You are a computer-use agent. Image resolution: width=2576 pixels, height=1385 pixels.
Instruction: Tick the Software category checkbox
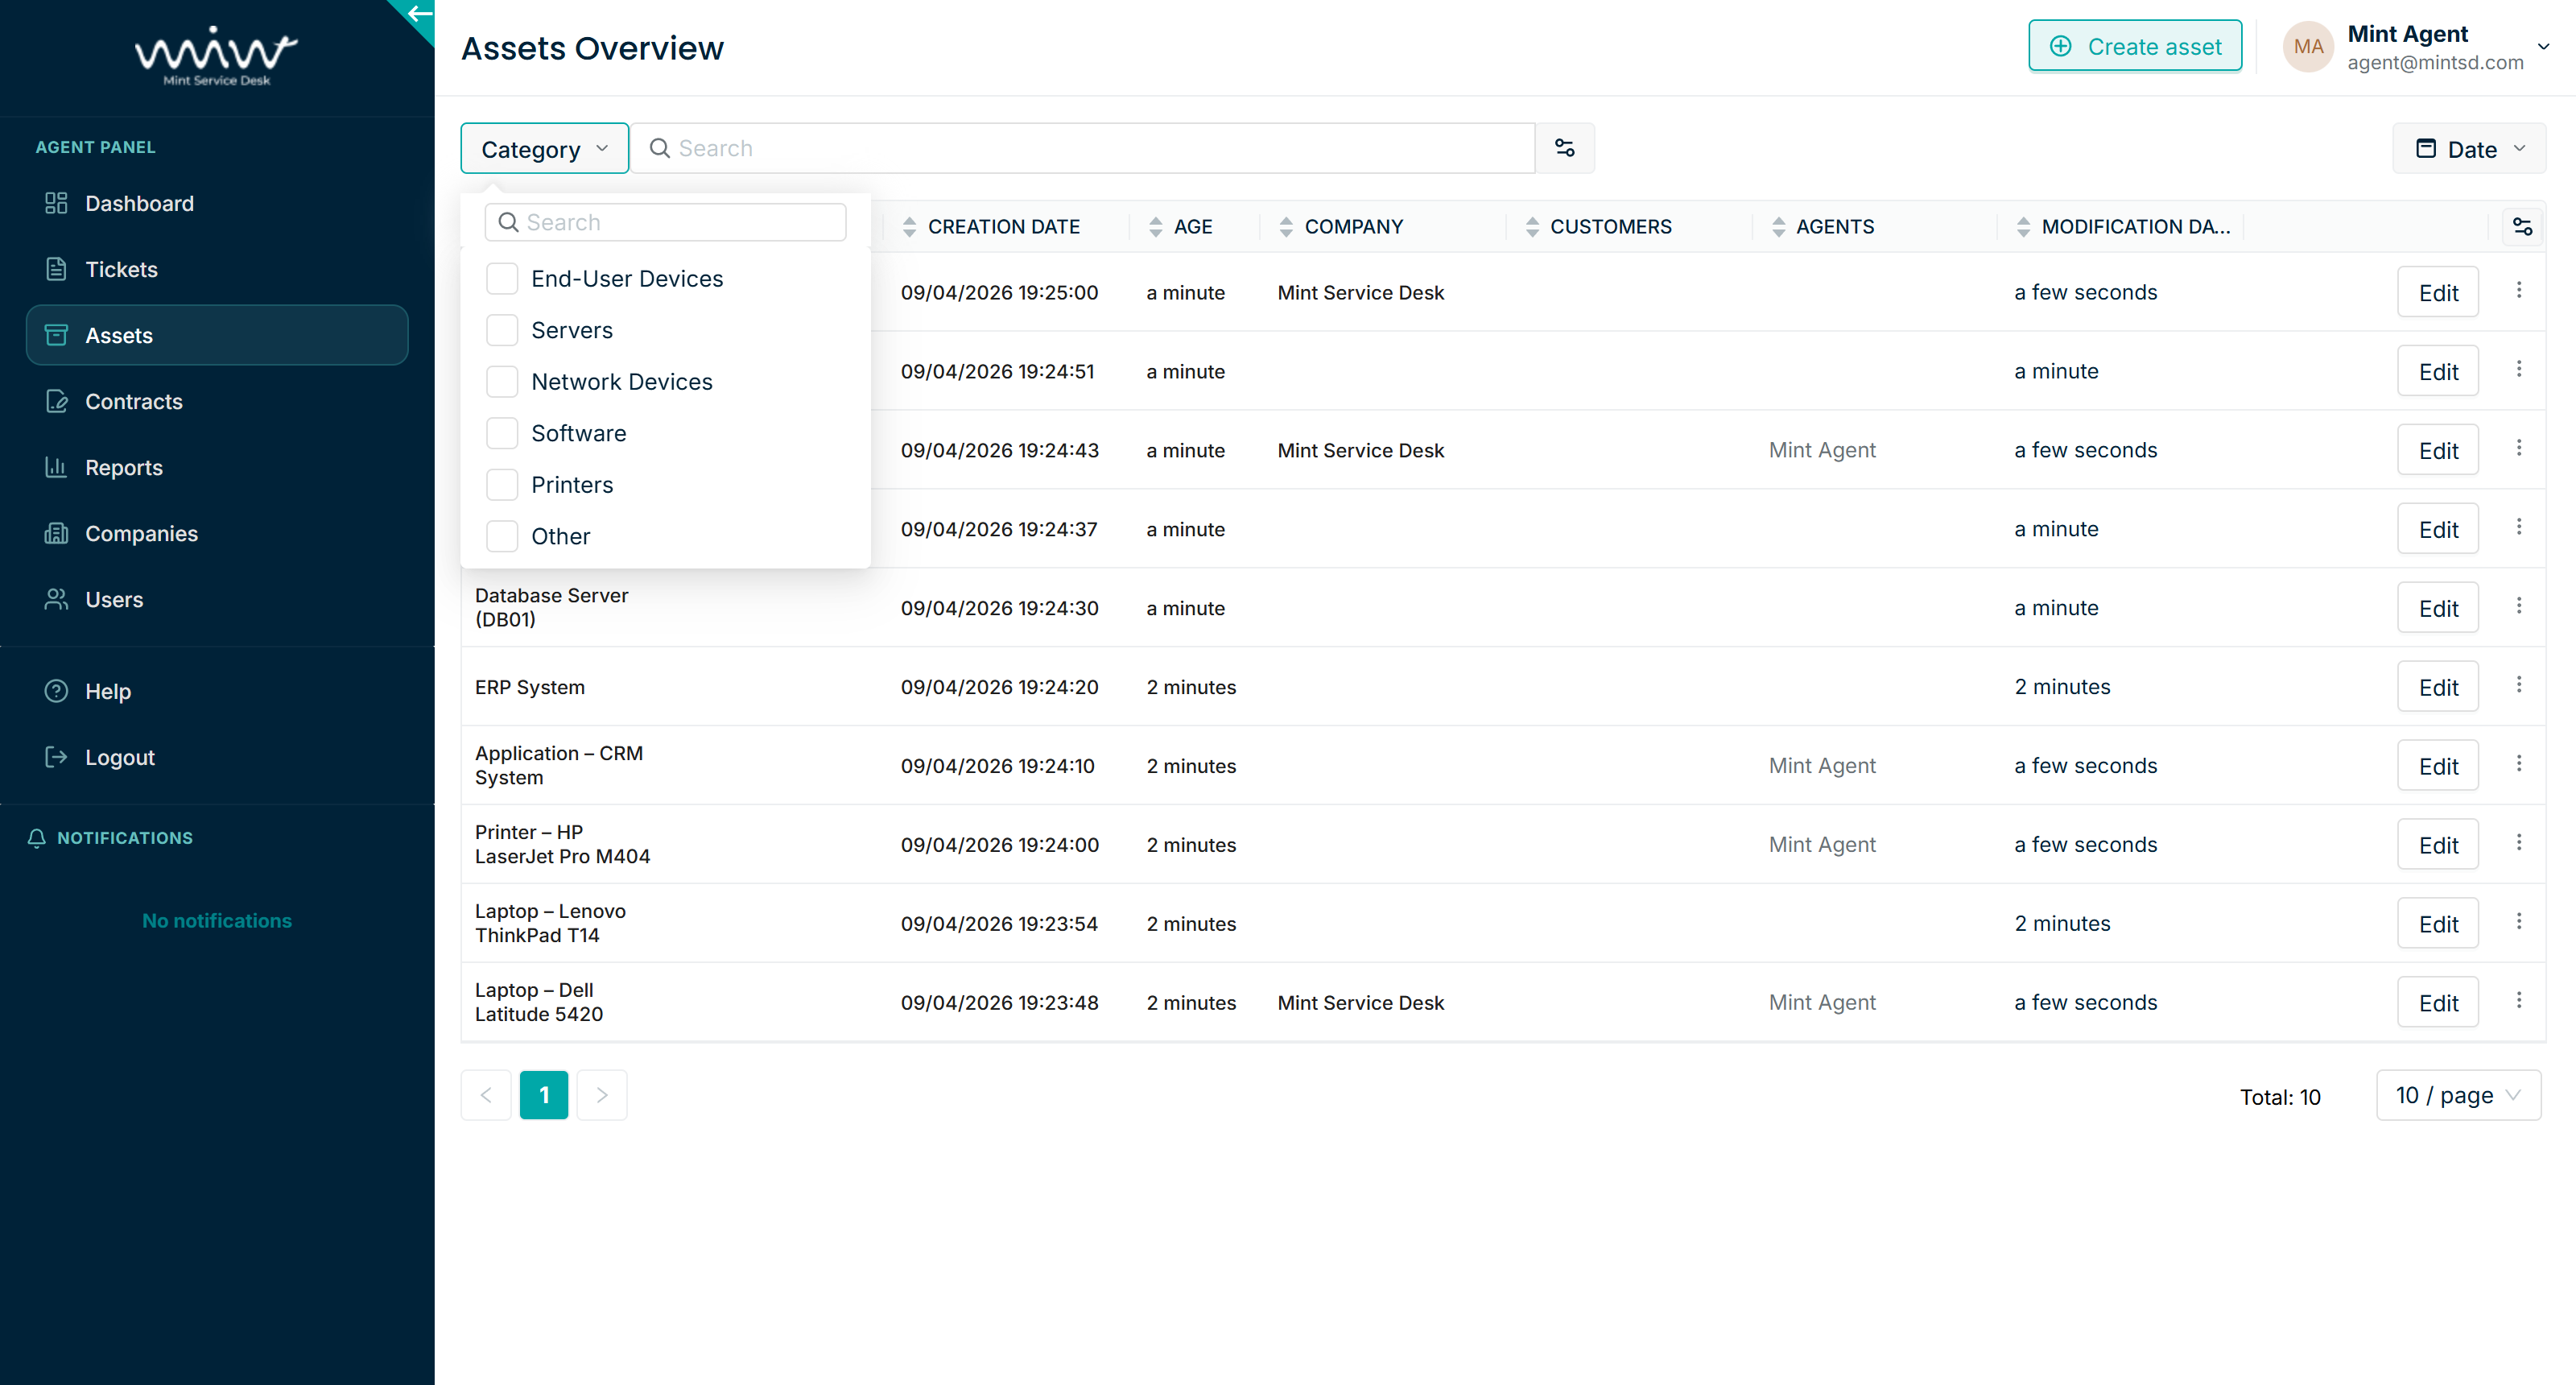tap(501, 433)
